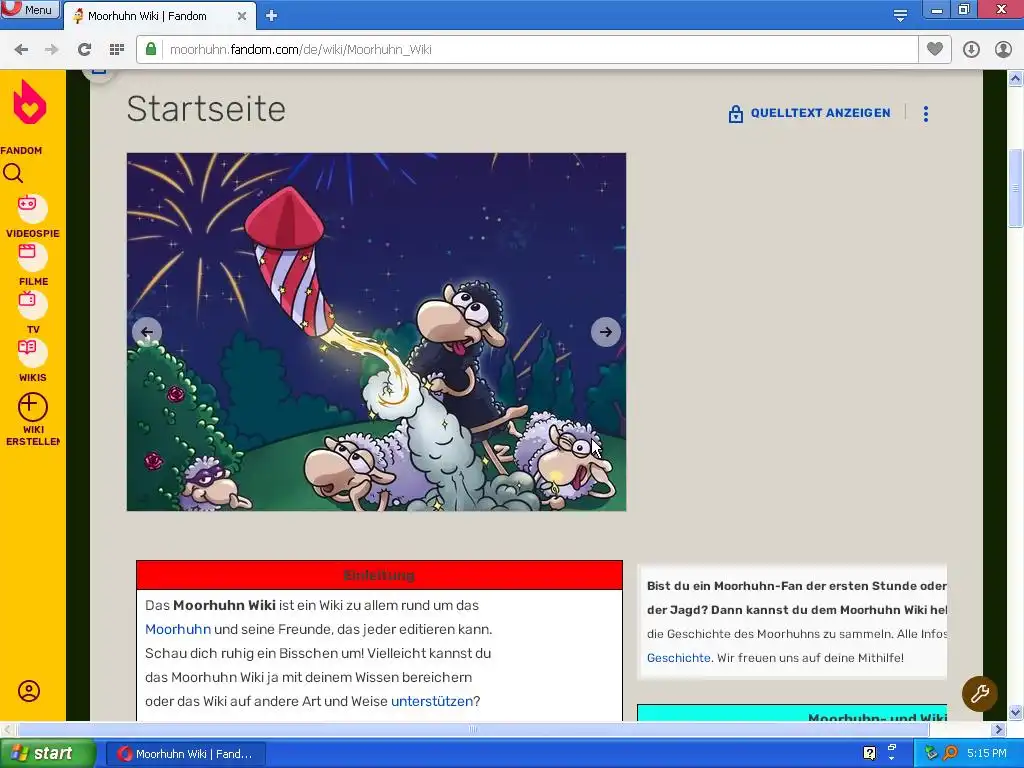Go forward with the browser forward arrow
The height and width of the screenshot is (768, 1024).
52,50
